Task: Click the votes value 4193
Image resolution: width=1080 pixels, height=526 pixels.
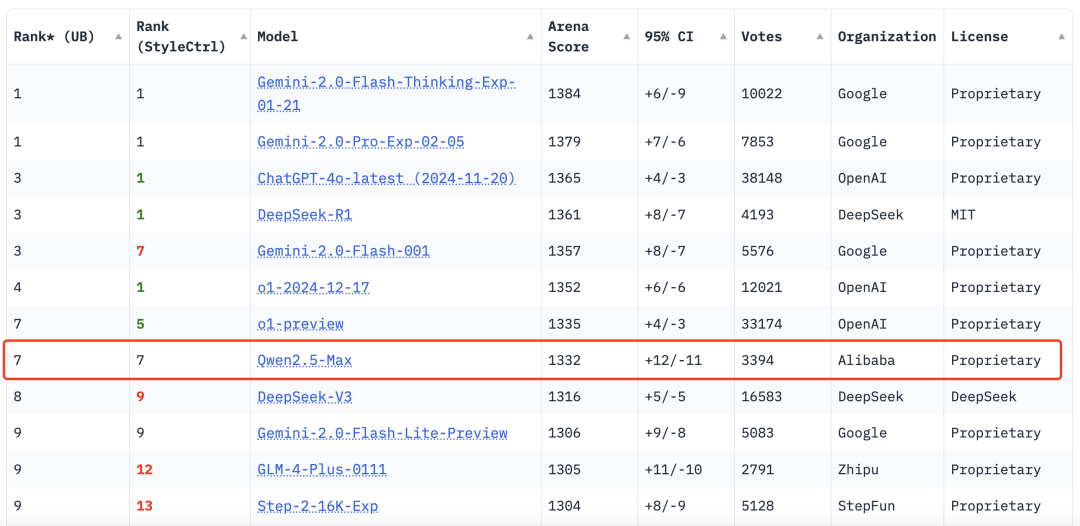Action: pyautogui.click(x=758, y=215)
